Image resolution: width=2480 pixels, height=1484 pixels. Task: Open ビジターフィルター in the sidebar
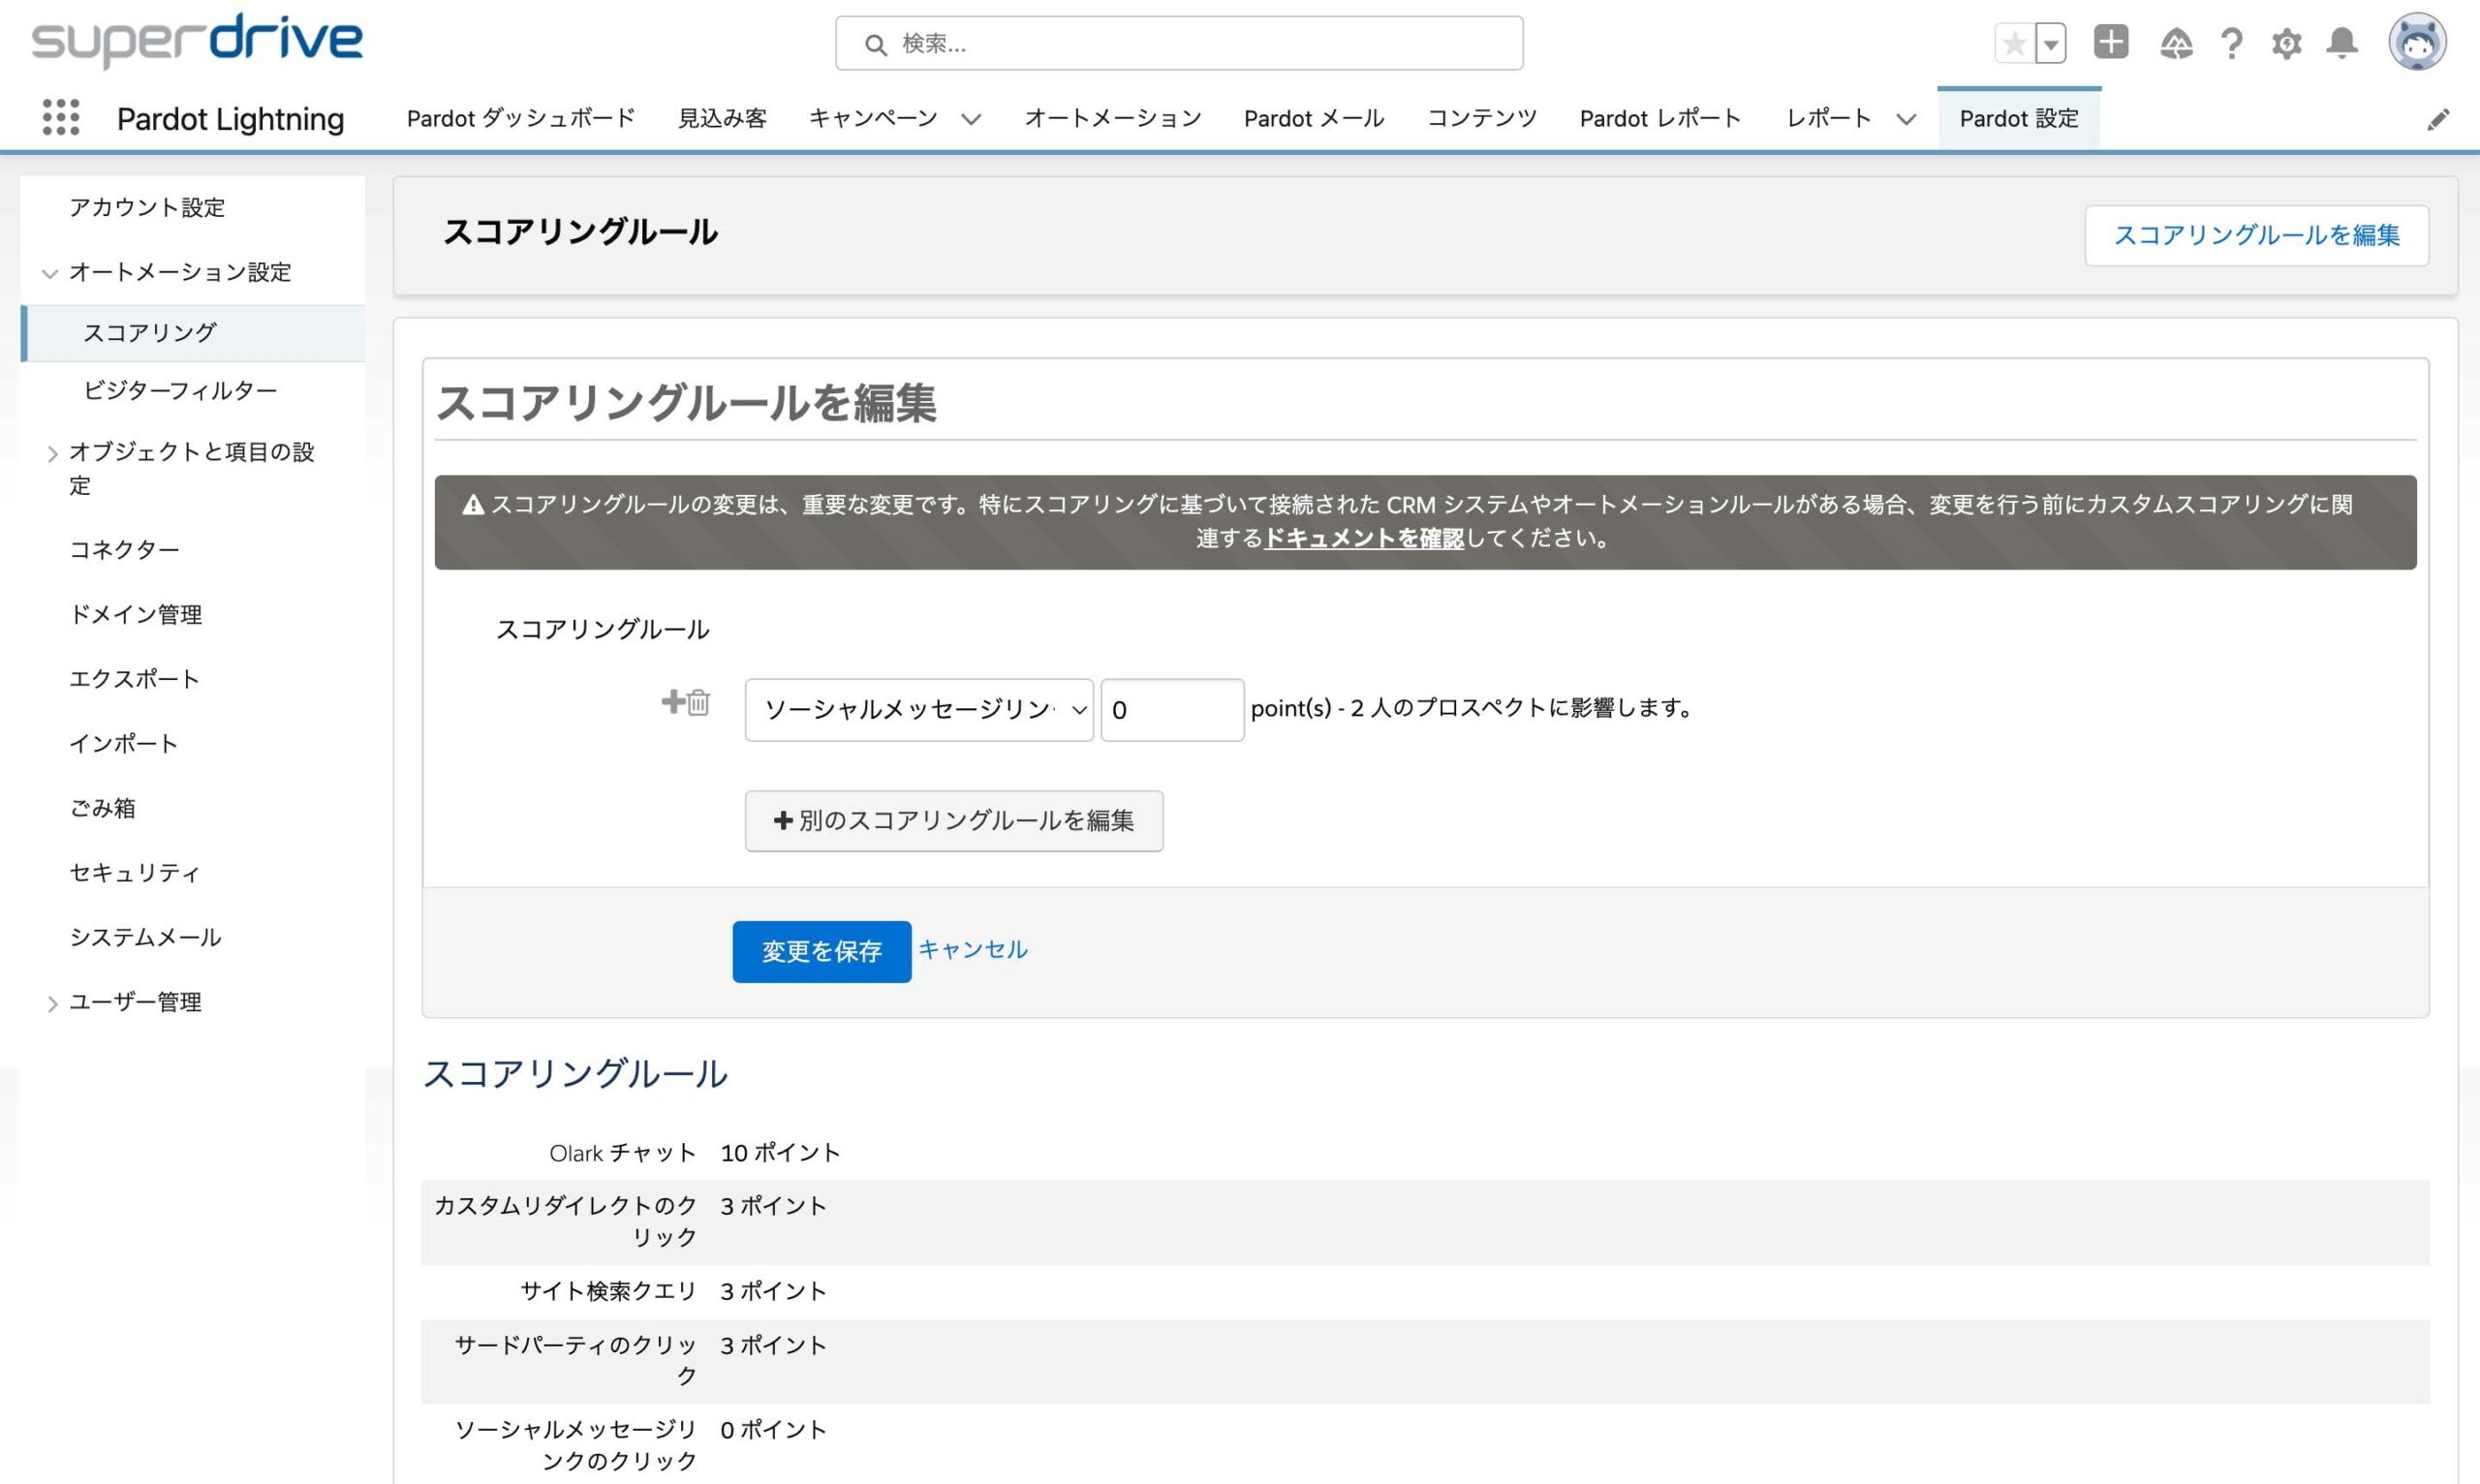180,390
